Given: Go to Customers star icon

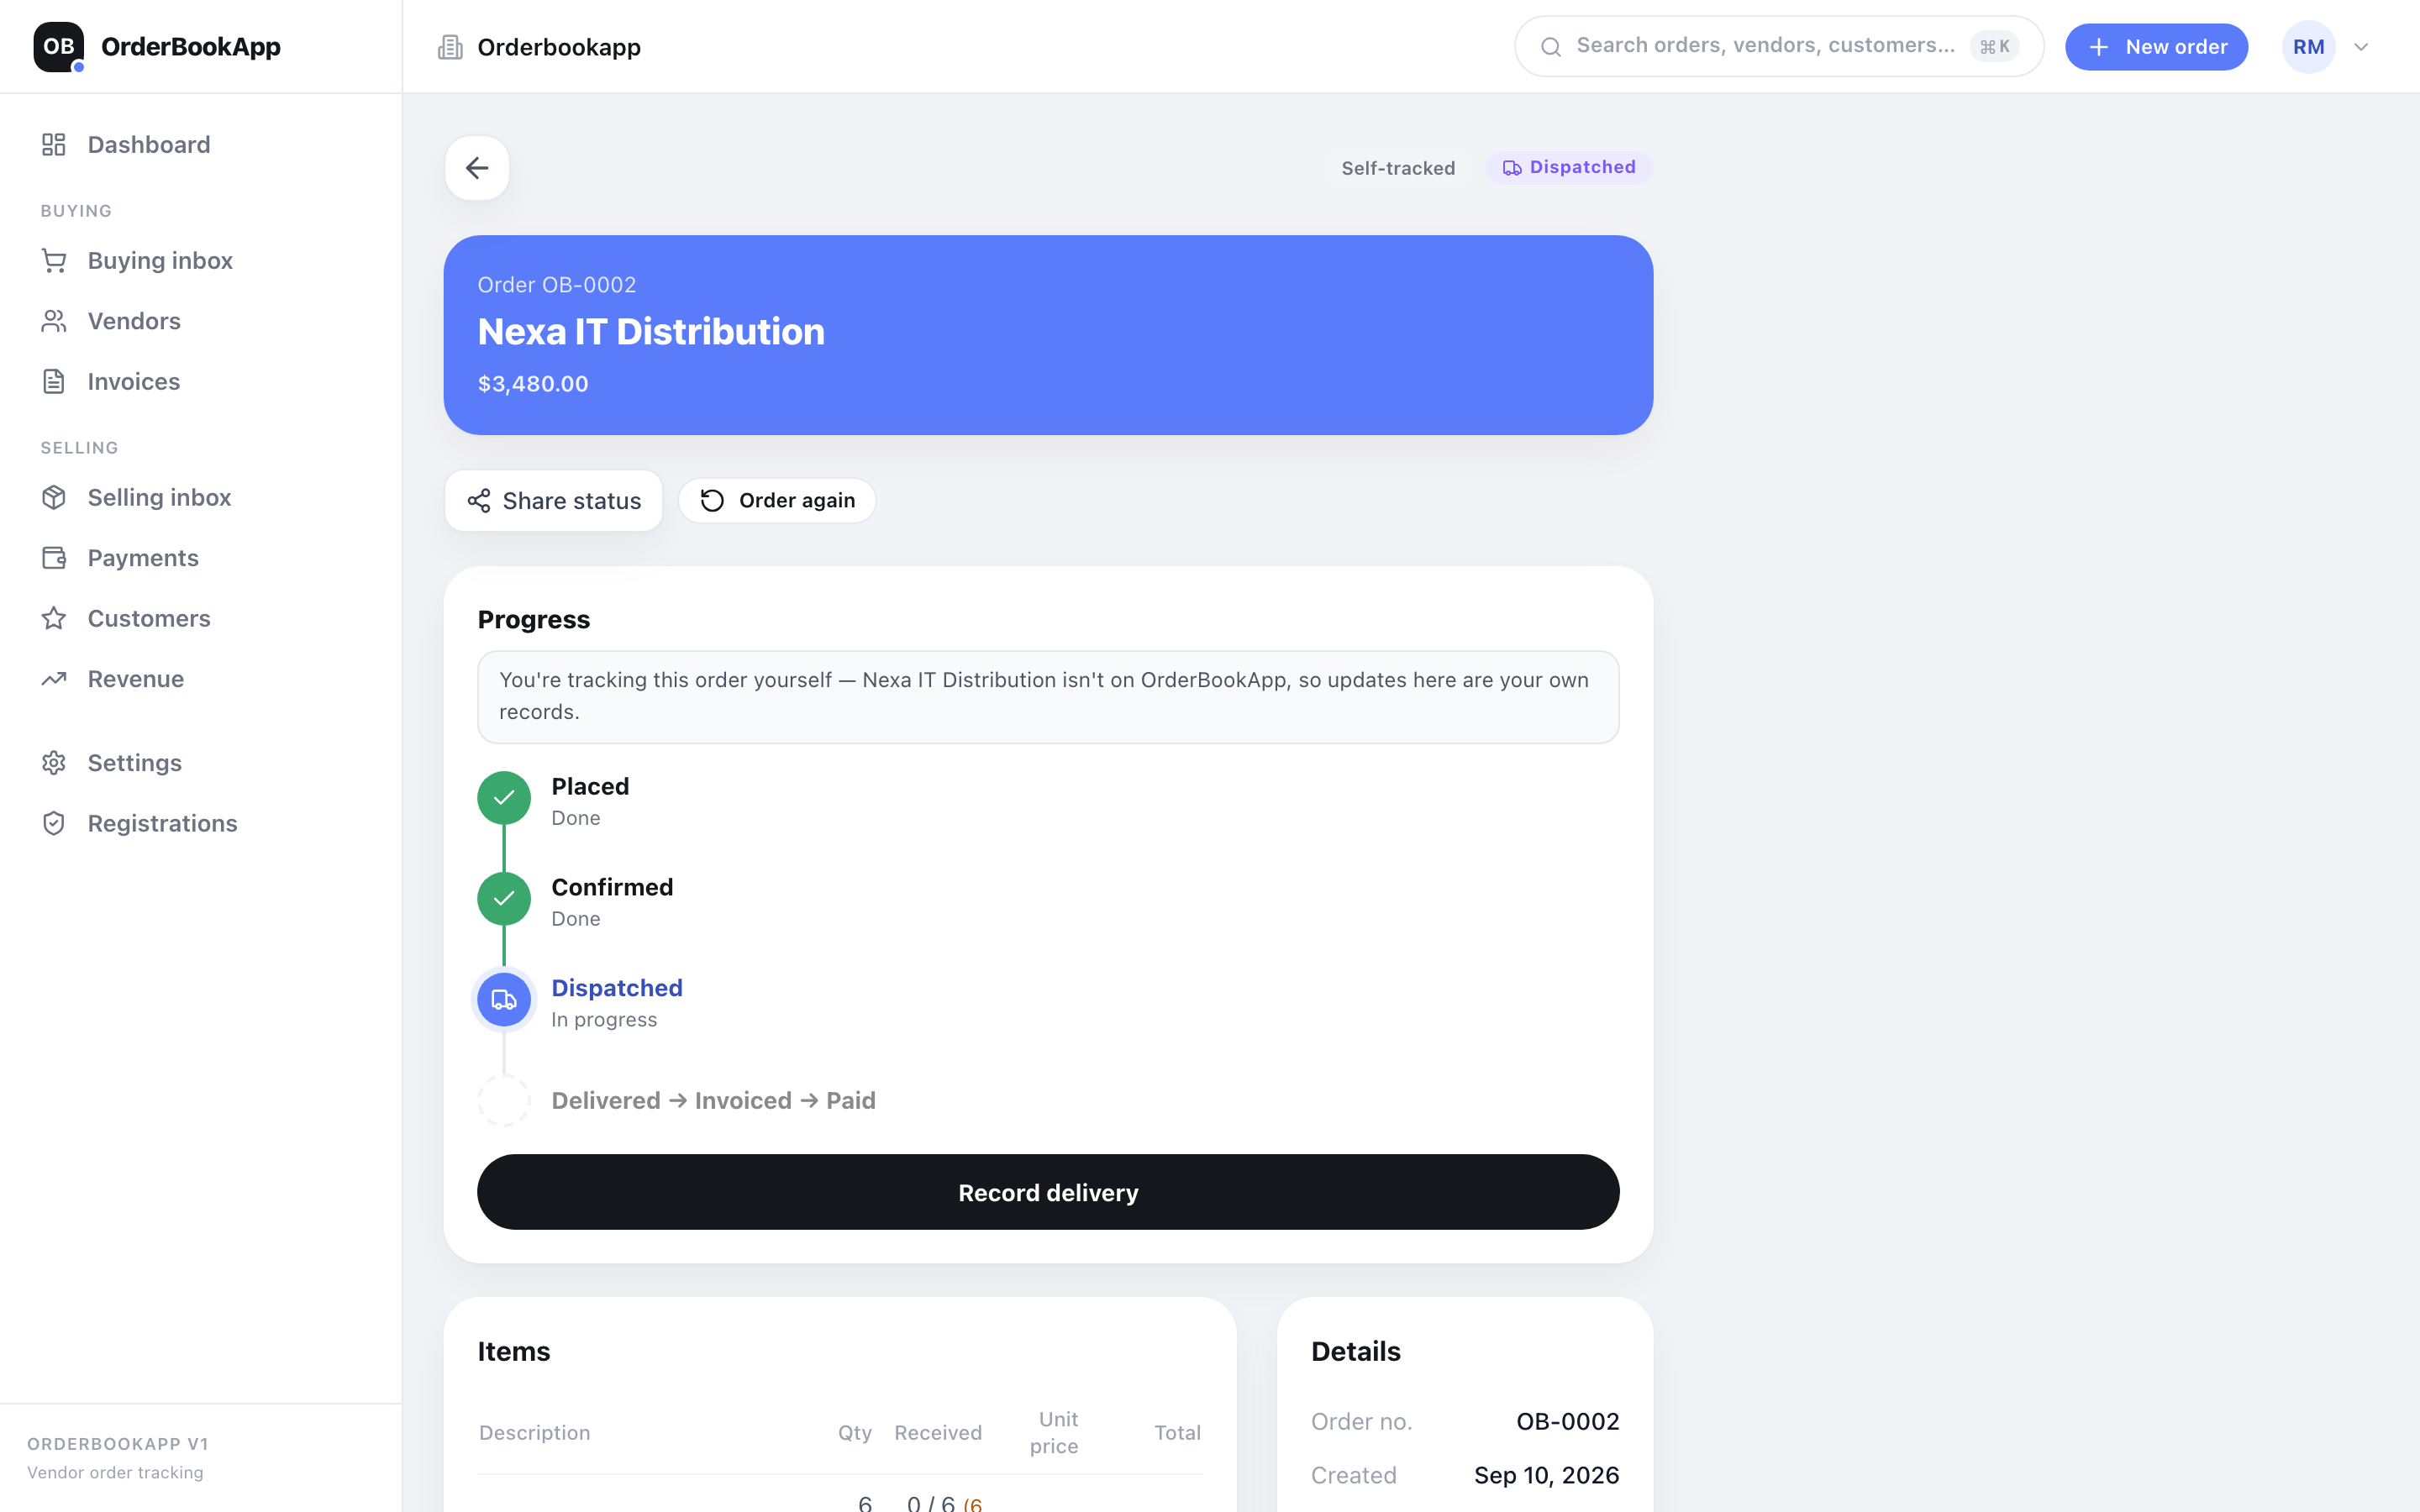Looking at the screenshot, I should click(x=54, y=619).
